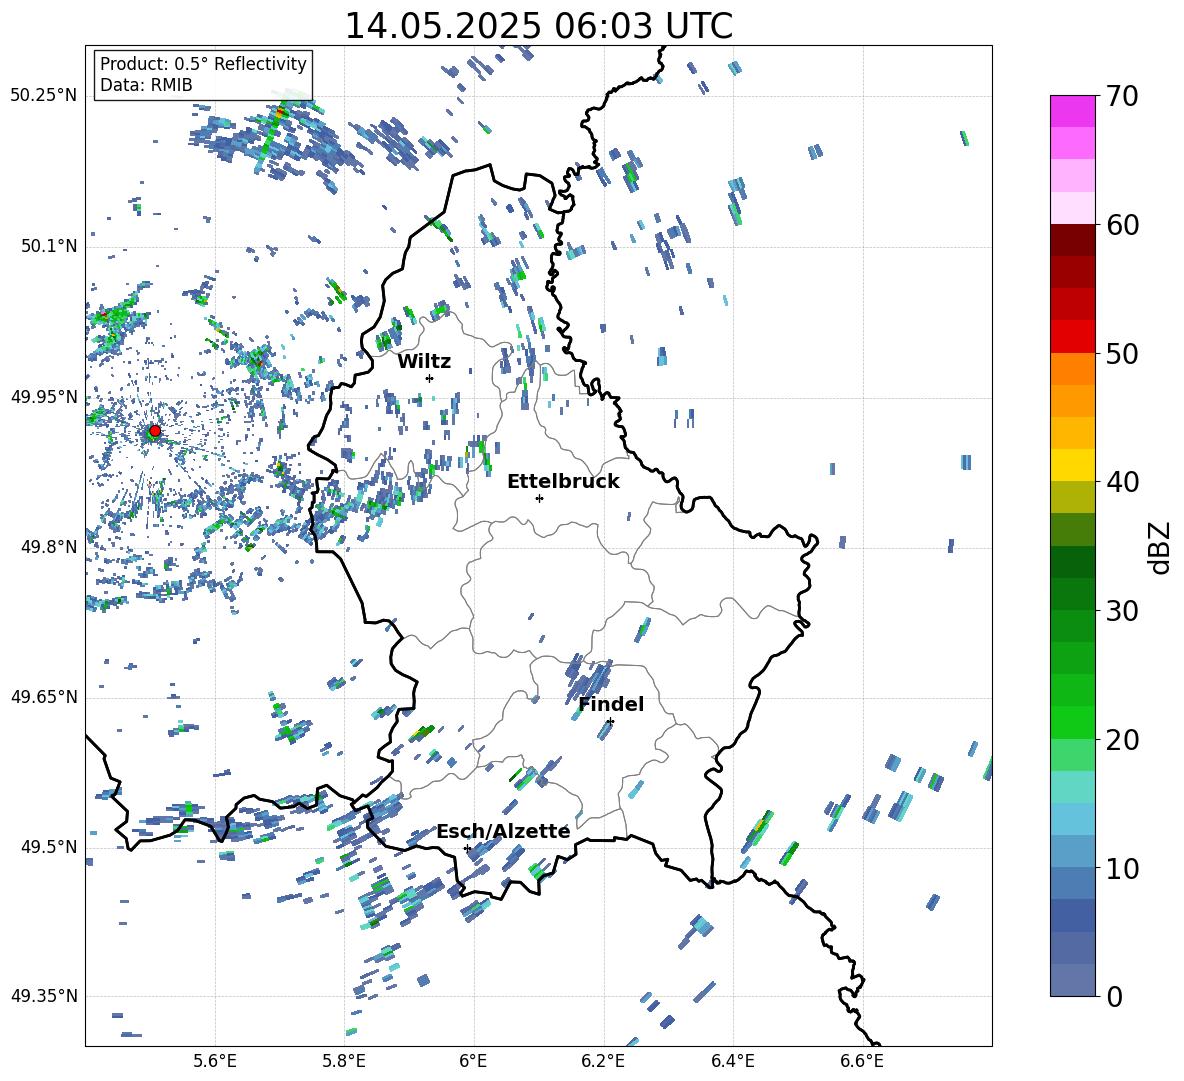Click the colorbar tick label 40

coord(1122,482)
